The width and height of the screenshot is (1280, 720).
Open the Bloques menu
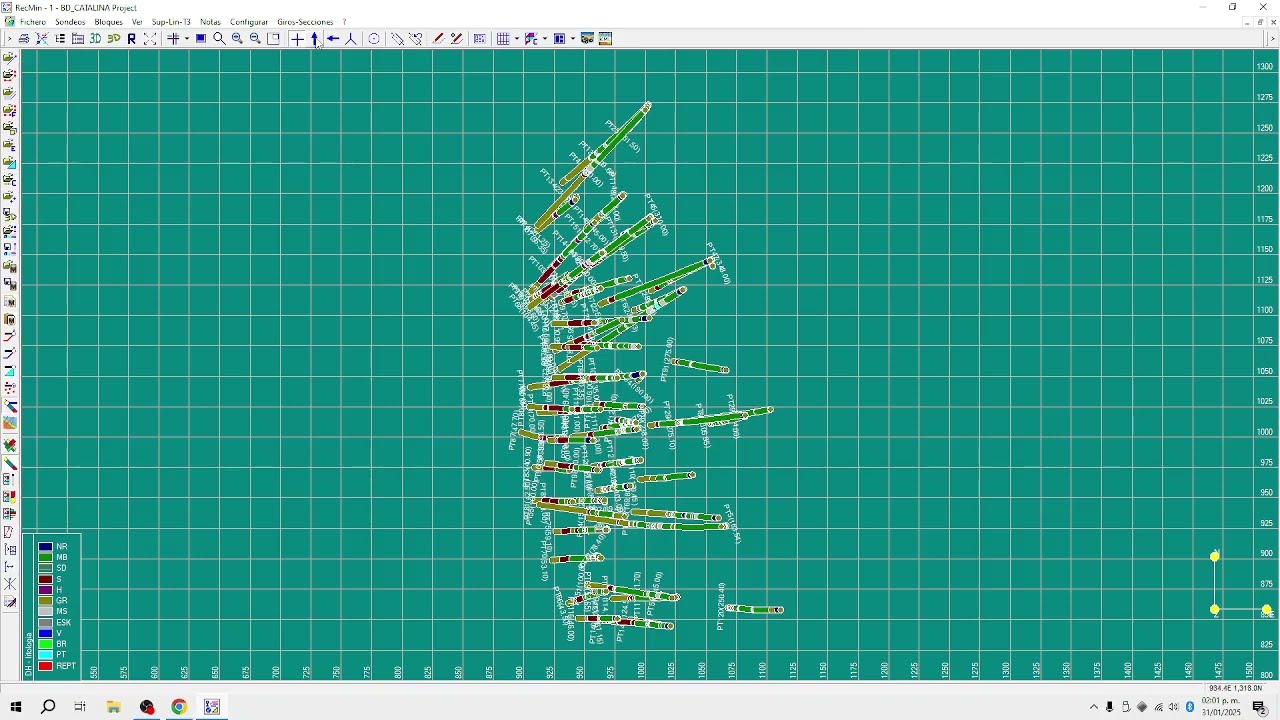(x=108, y=22)
